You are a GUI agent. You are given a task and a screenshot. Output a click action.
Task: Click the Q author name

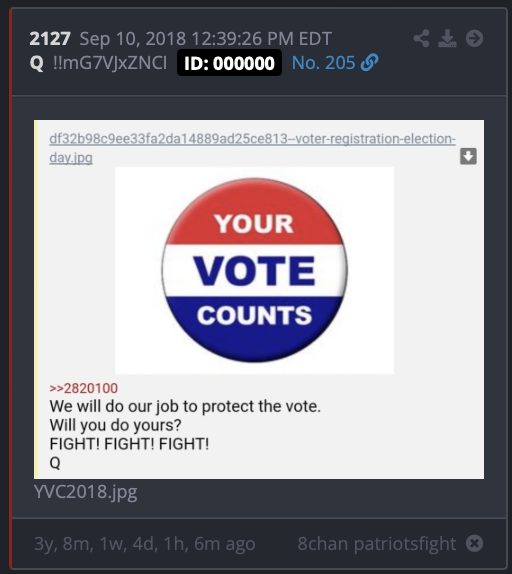click(x=37, y=63)
